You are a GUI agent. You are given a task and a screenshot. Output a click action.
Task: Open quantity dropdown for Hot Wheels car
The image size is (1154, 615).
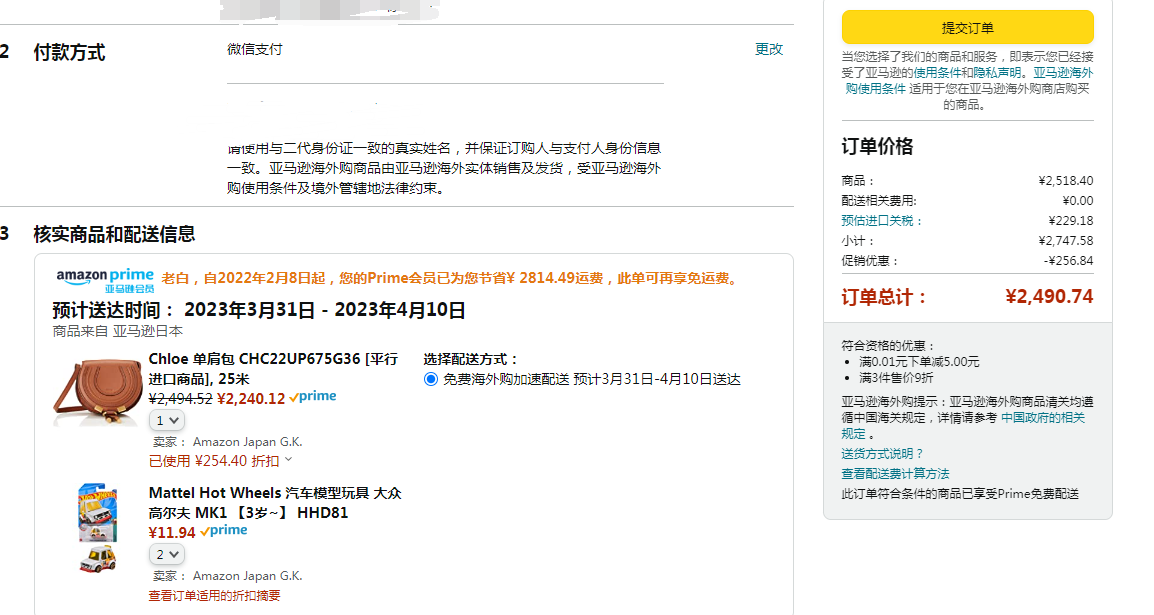pos(167,554)
